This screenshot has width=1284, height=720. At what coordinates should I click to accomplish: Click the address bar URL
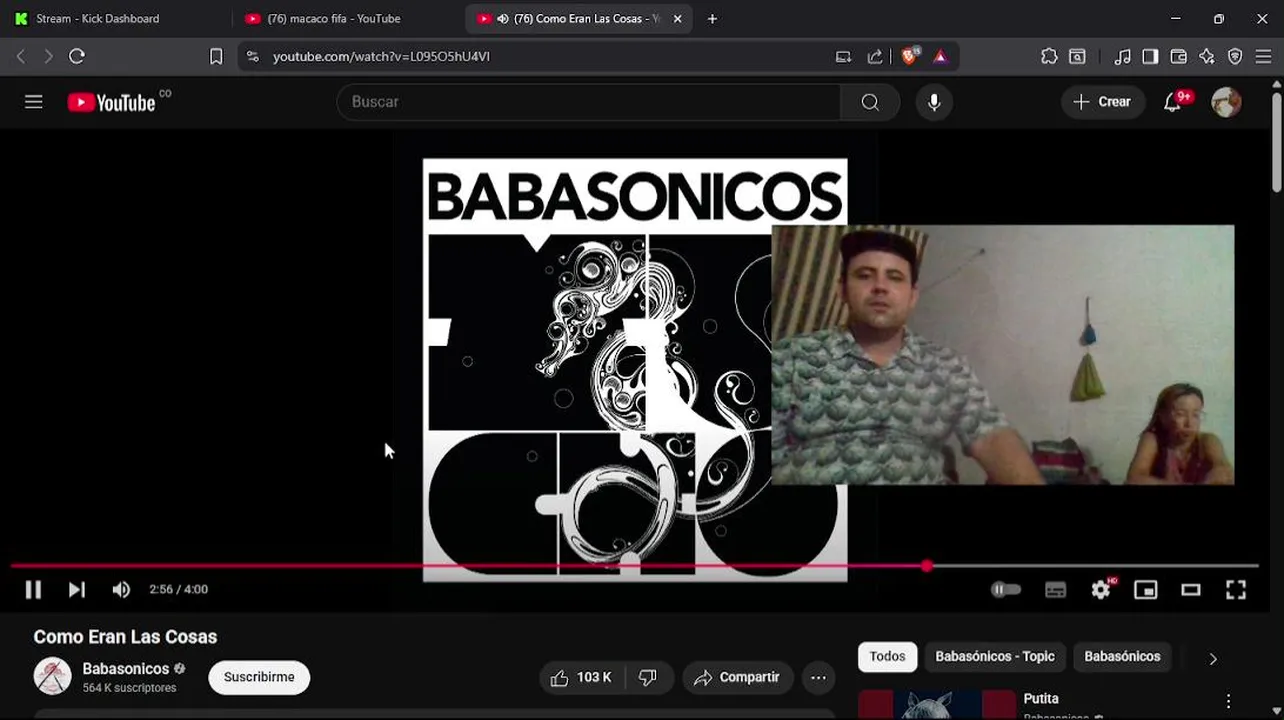pyautogui.click(x=381, y=56)
